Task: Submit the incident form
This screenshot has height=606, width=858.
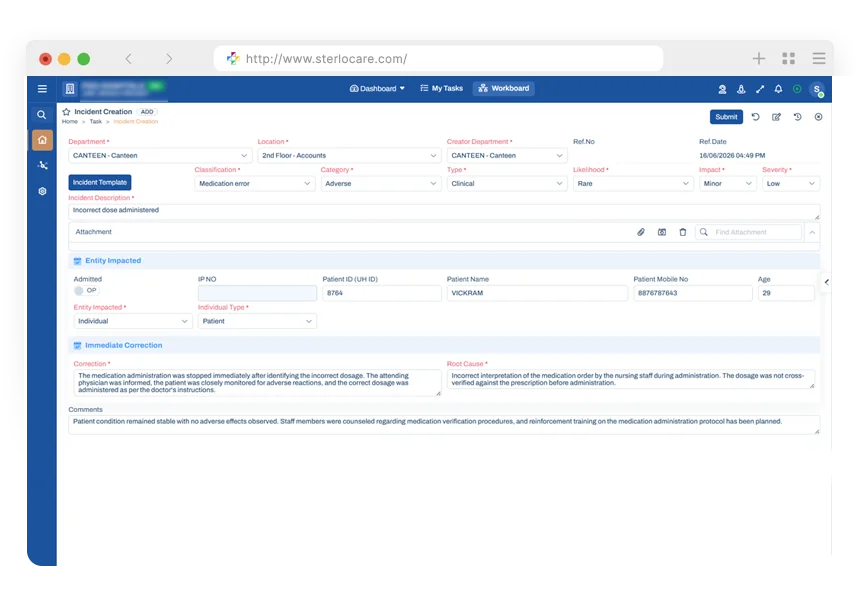Action: click(726, 117)
